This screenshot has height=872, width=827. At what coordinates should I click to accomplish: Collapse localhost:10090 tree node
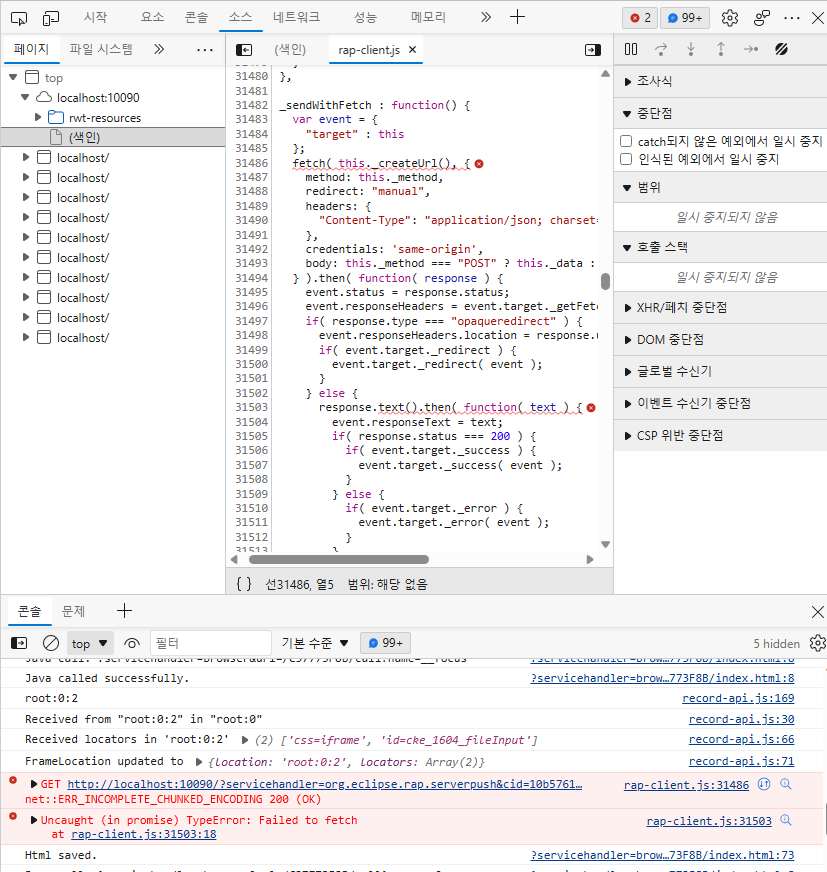(x=25, y=97)
